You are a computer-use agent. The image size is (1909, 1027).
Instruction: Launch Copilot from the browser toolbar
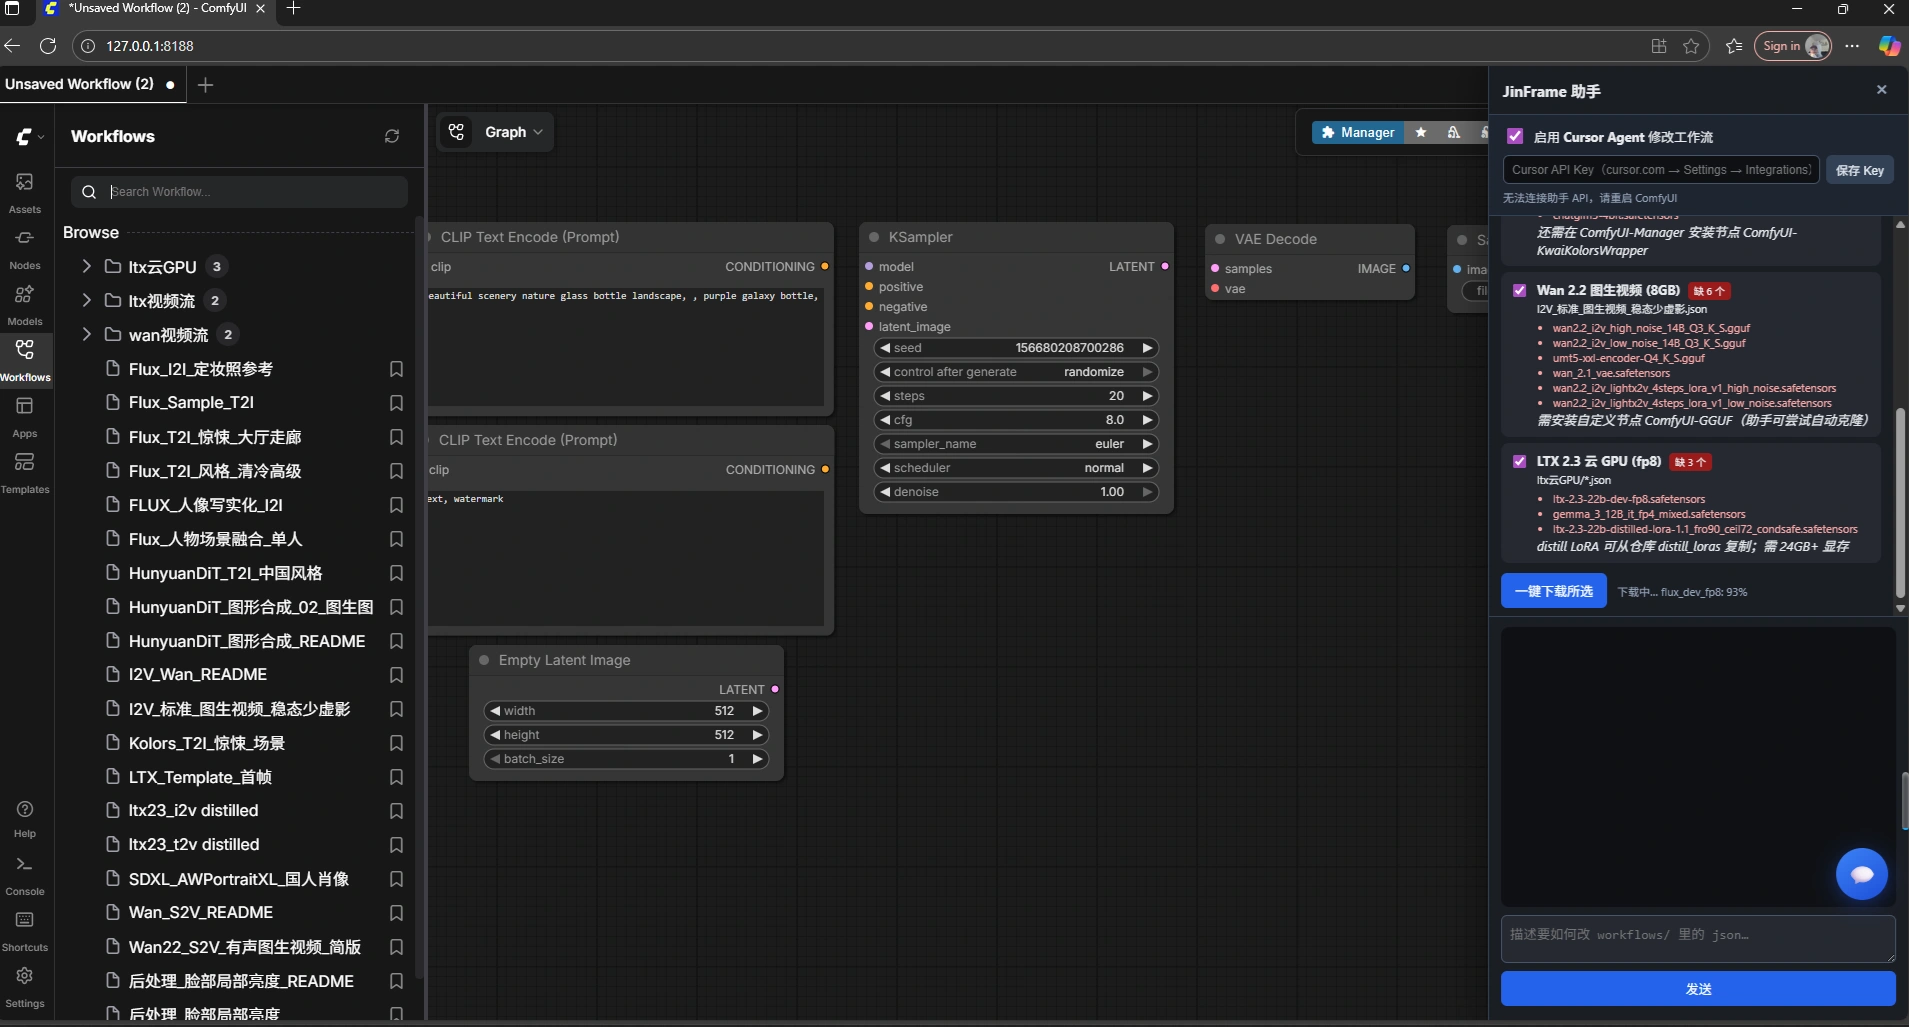[x=1889, y=46]
